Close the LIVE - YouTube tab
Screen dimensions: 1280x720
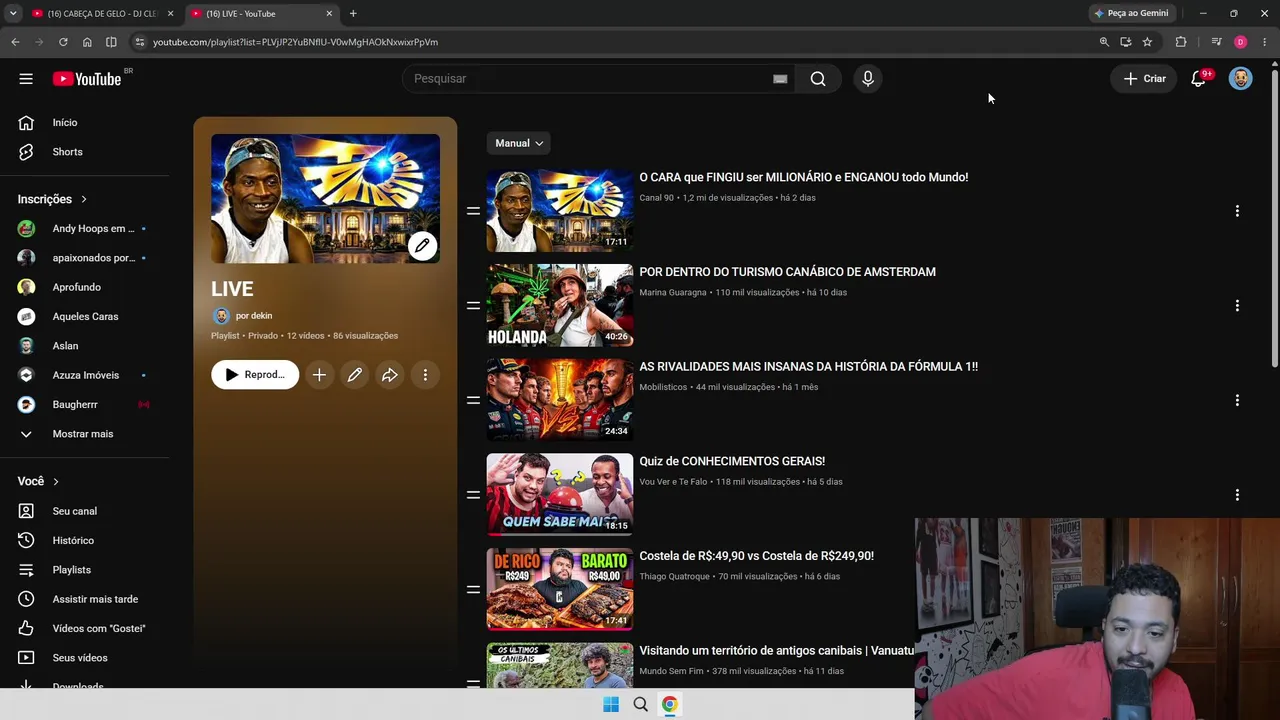(329, 14)
